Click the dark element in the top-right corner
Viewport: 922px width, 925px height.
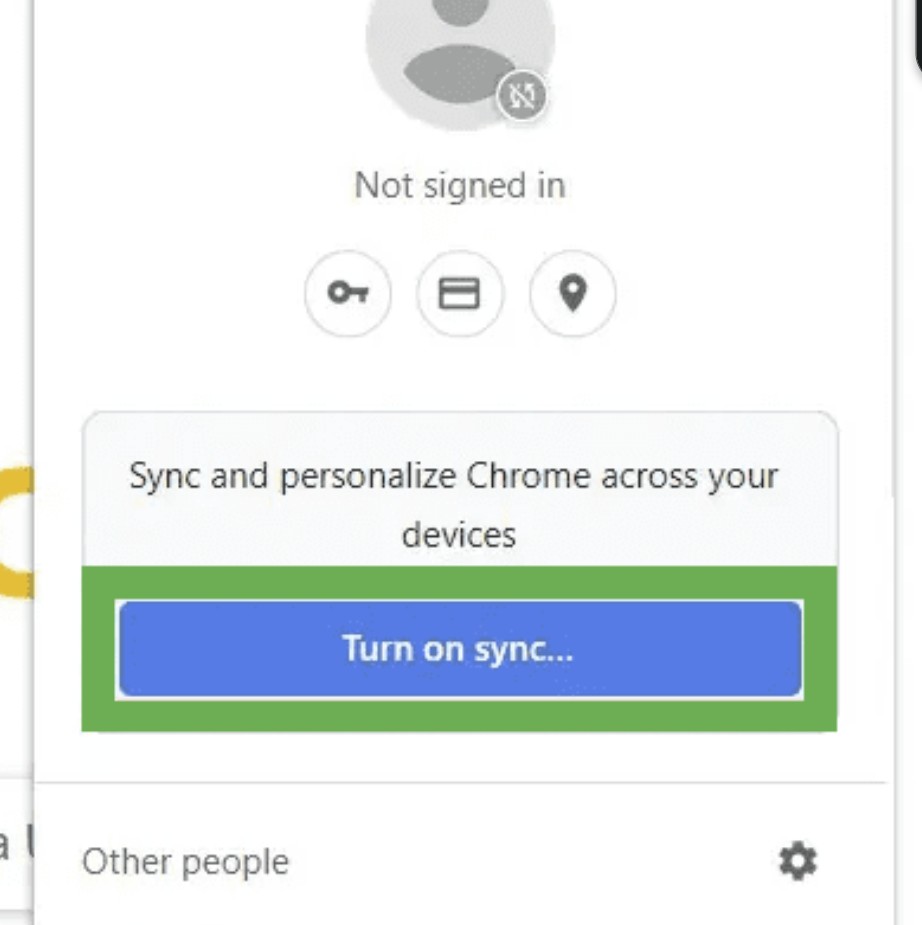tap(916, 40)
